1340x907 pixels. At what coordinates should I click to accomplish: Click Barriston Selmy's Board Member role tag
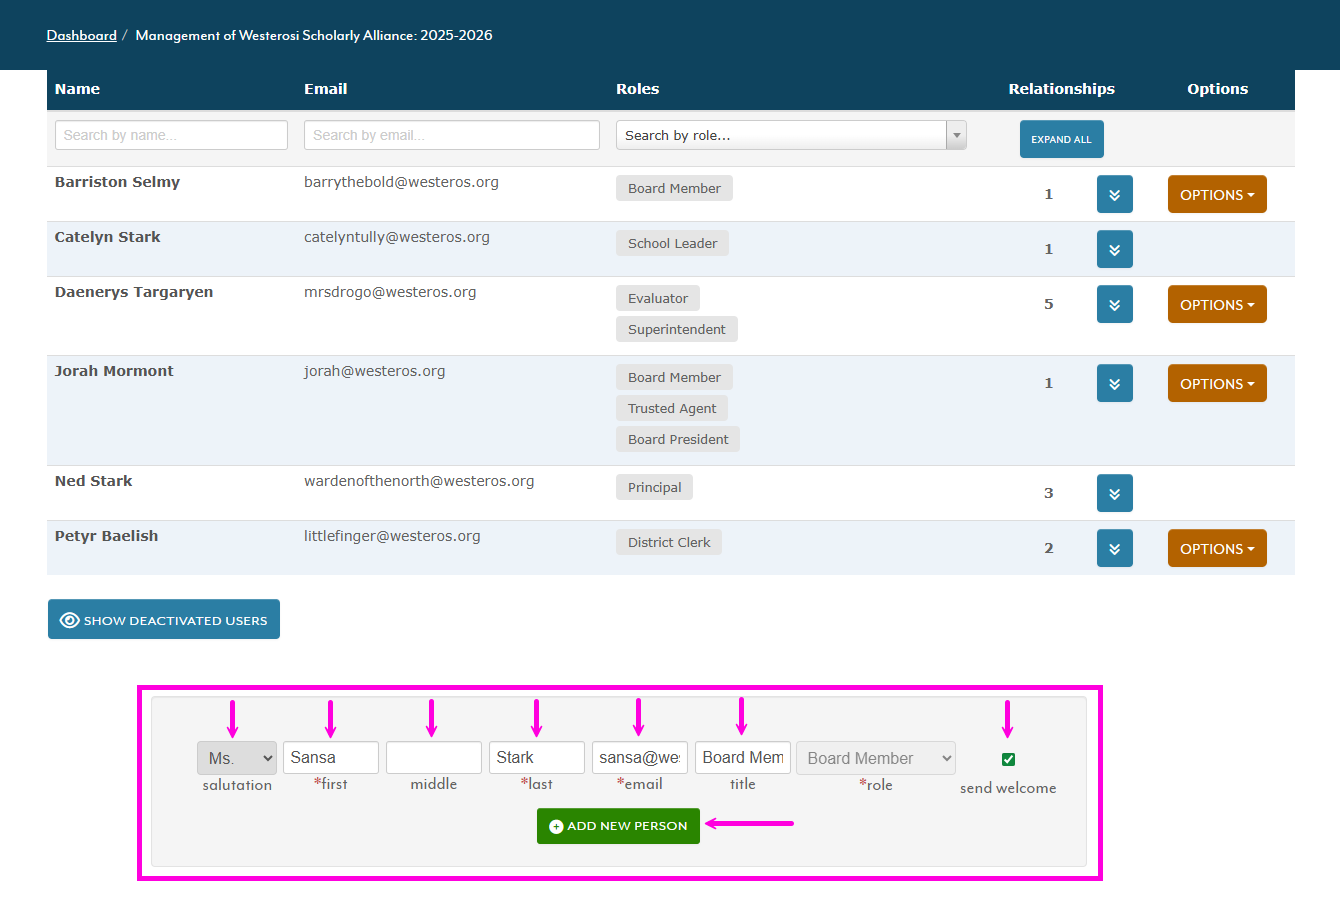[x=674, y=188]
